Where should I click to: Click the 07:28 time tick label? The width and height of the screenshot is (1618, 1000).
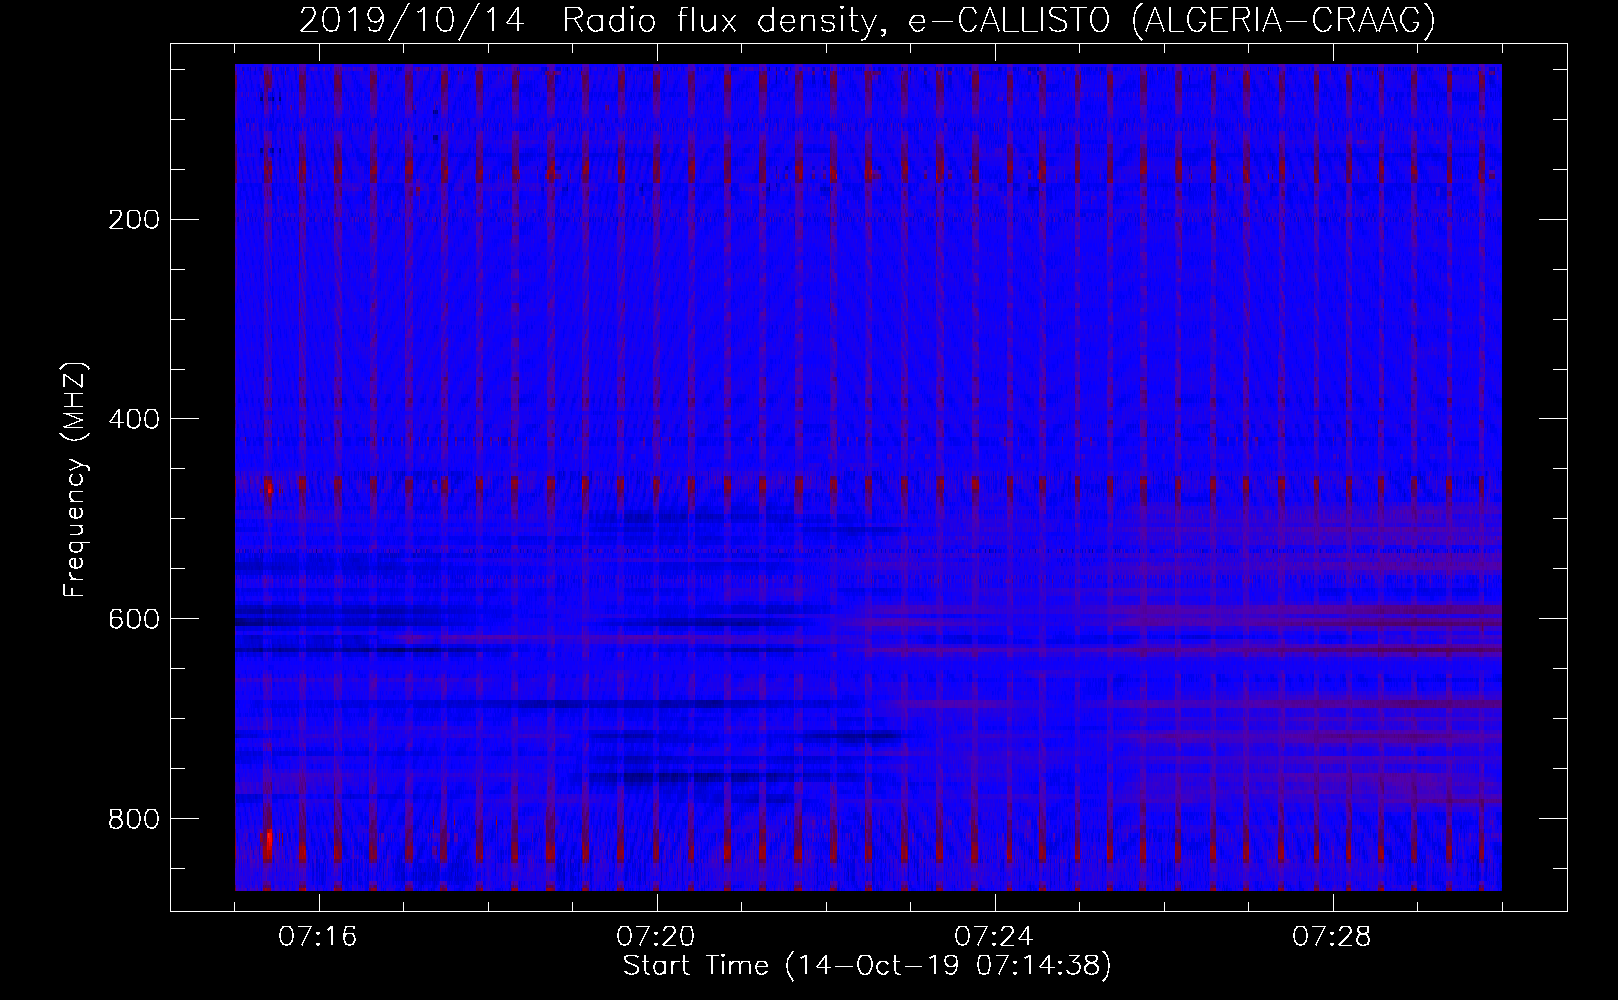coord(1333,937)
